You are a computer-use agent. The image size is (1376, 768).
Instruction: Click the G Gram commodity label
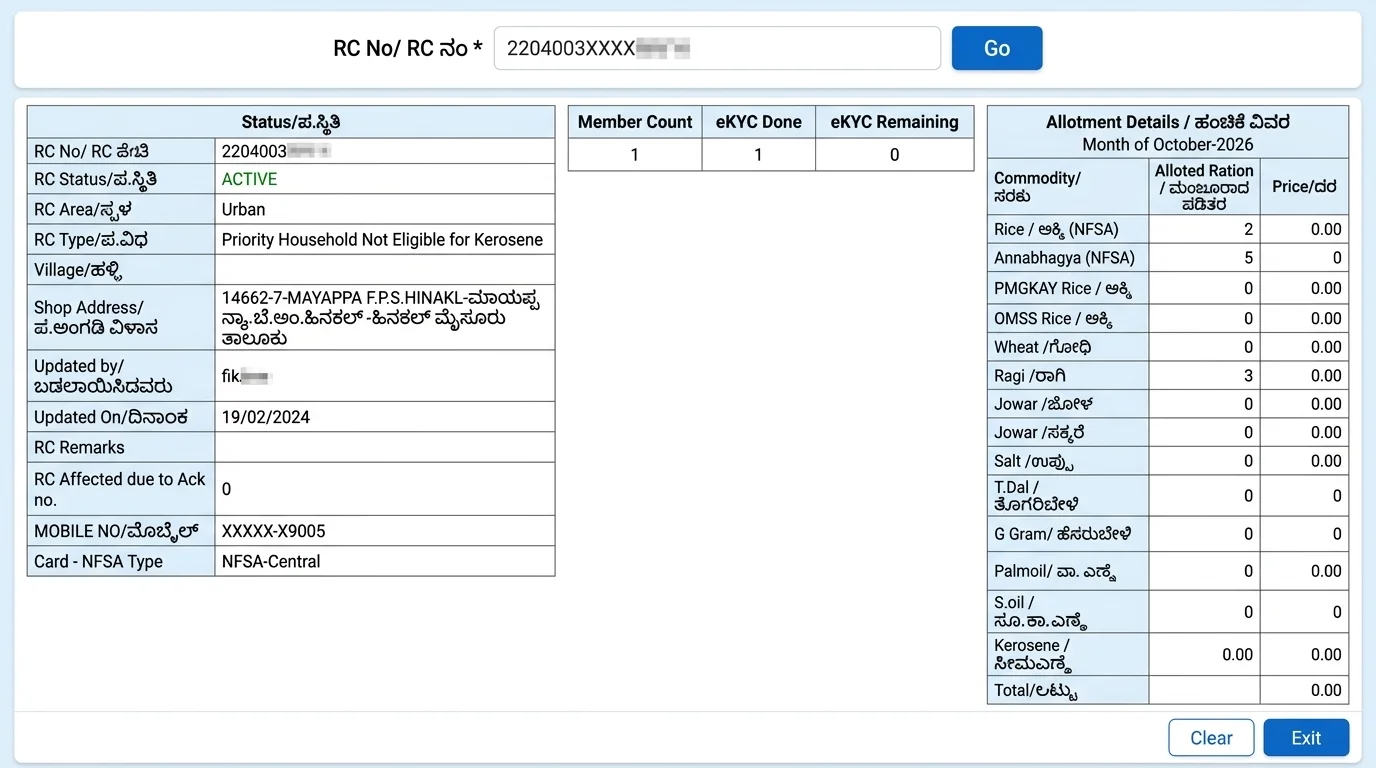(1063, 534)
